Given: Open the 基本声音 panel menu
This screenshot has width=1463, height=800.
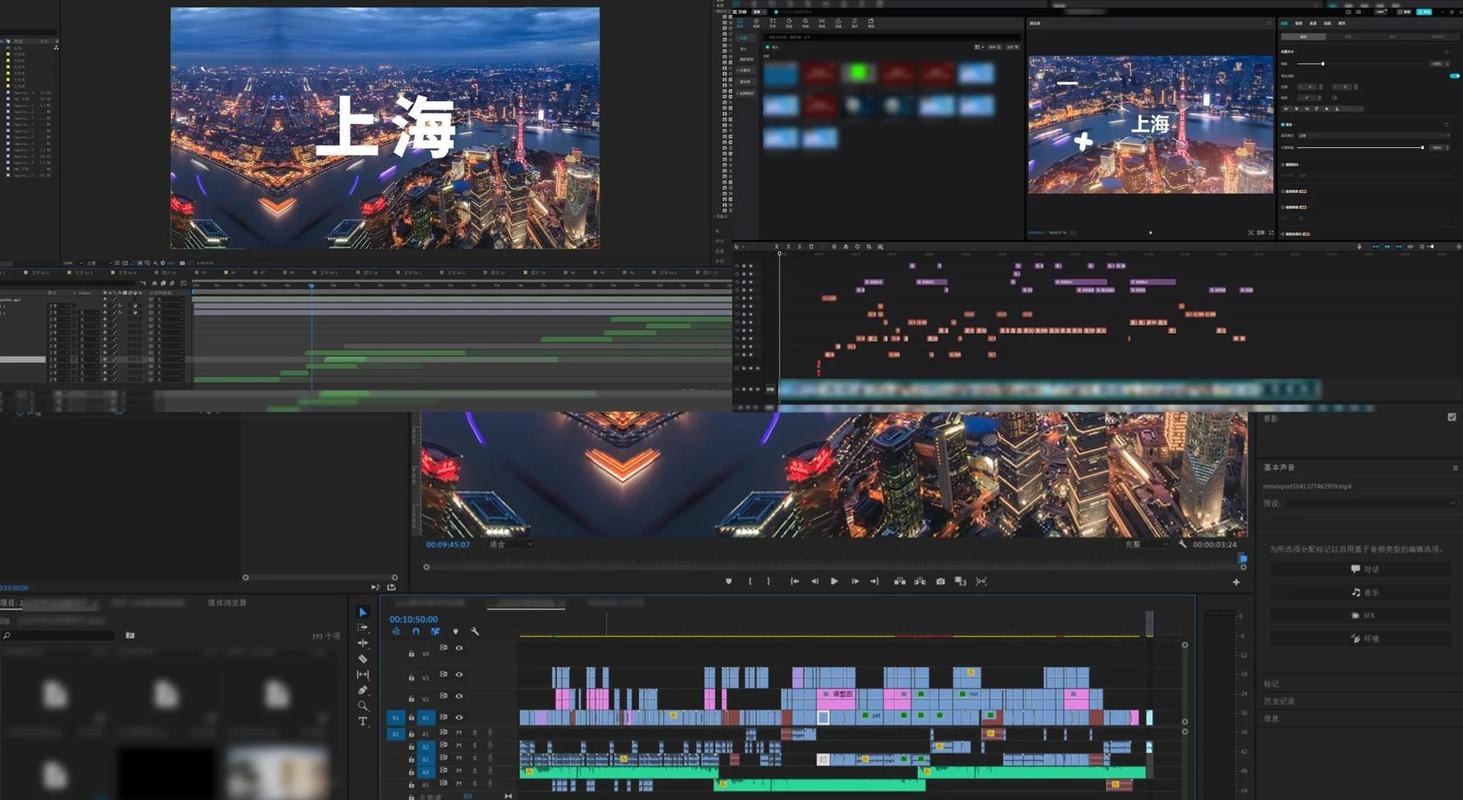Looking at the screenshot, I should coord(1456,468).
